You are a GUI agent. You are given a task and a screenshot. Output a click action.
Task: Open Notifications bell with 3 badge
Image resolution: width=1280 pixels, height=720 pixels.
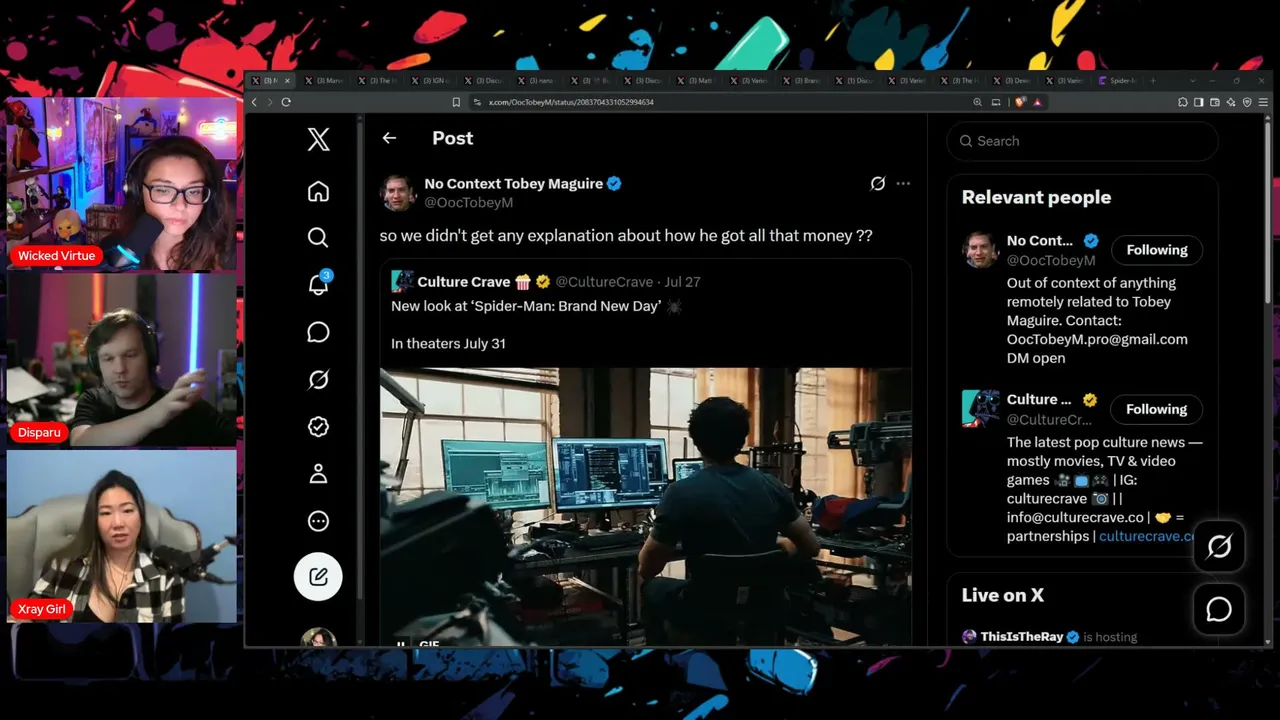coord(319,284)
